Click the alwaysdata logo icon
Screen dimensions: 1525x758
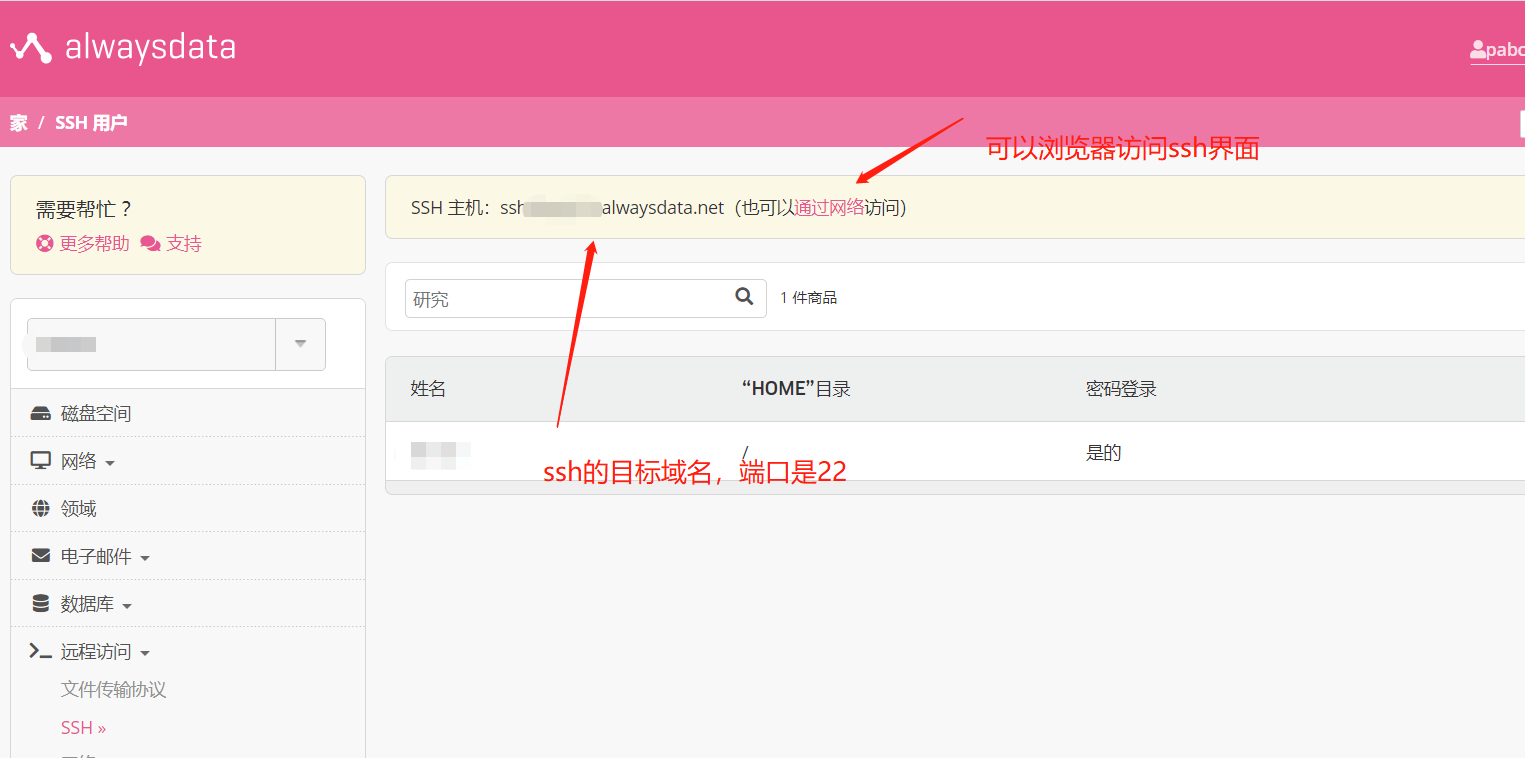(30, 48)
